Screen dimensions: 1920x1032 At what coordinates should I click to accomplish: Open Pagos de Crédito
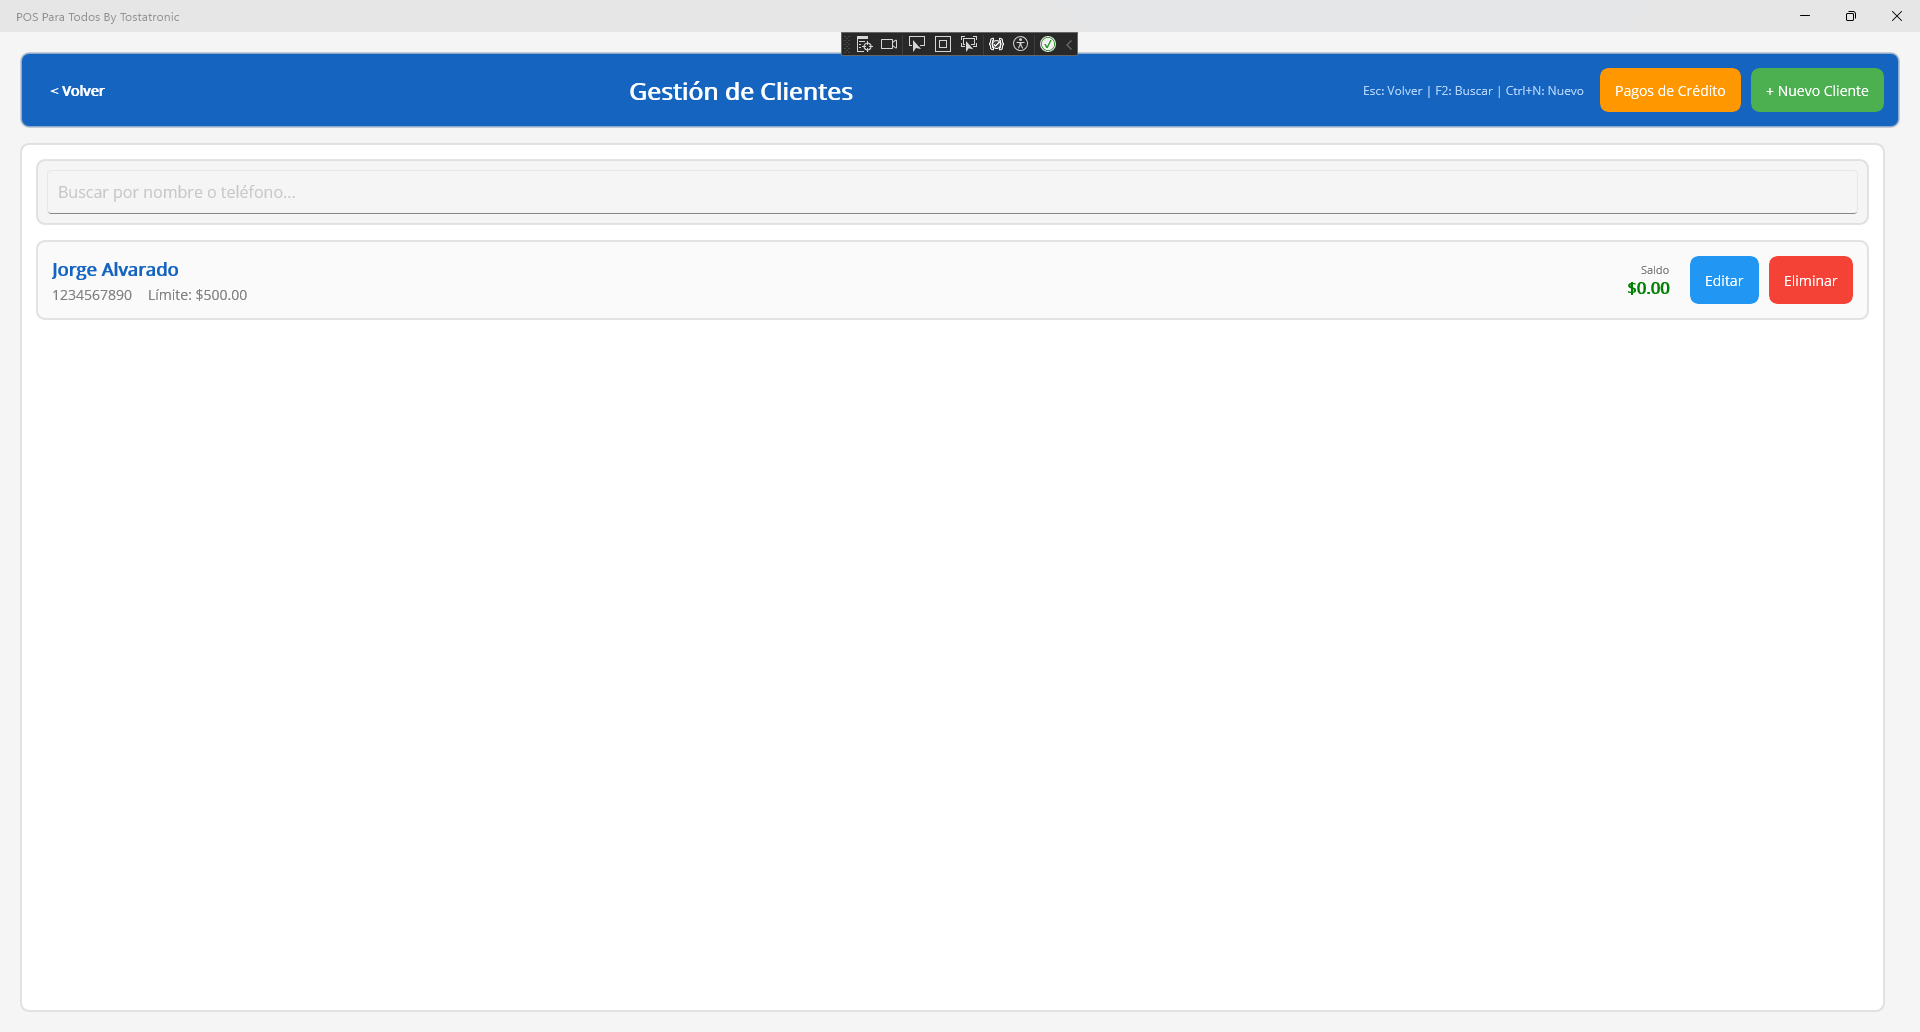coord(1669,91)
